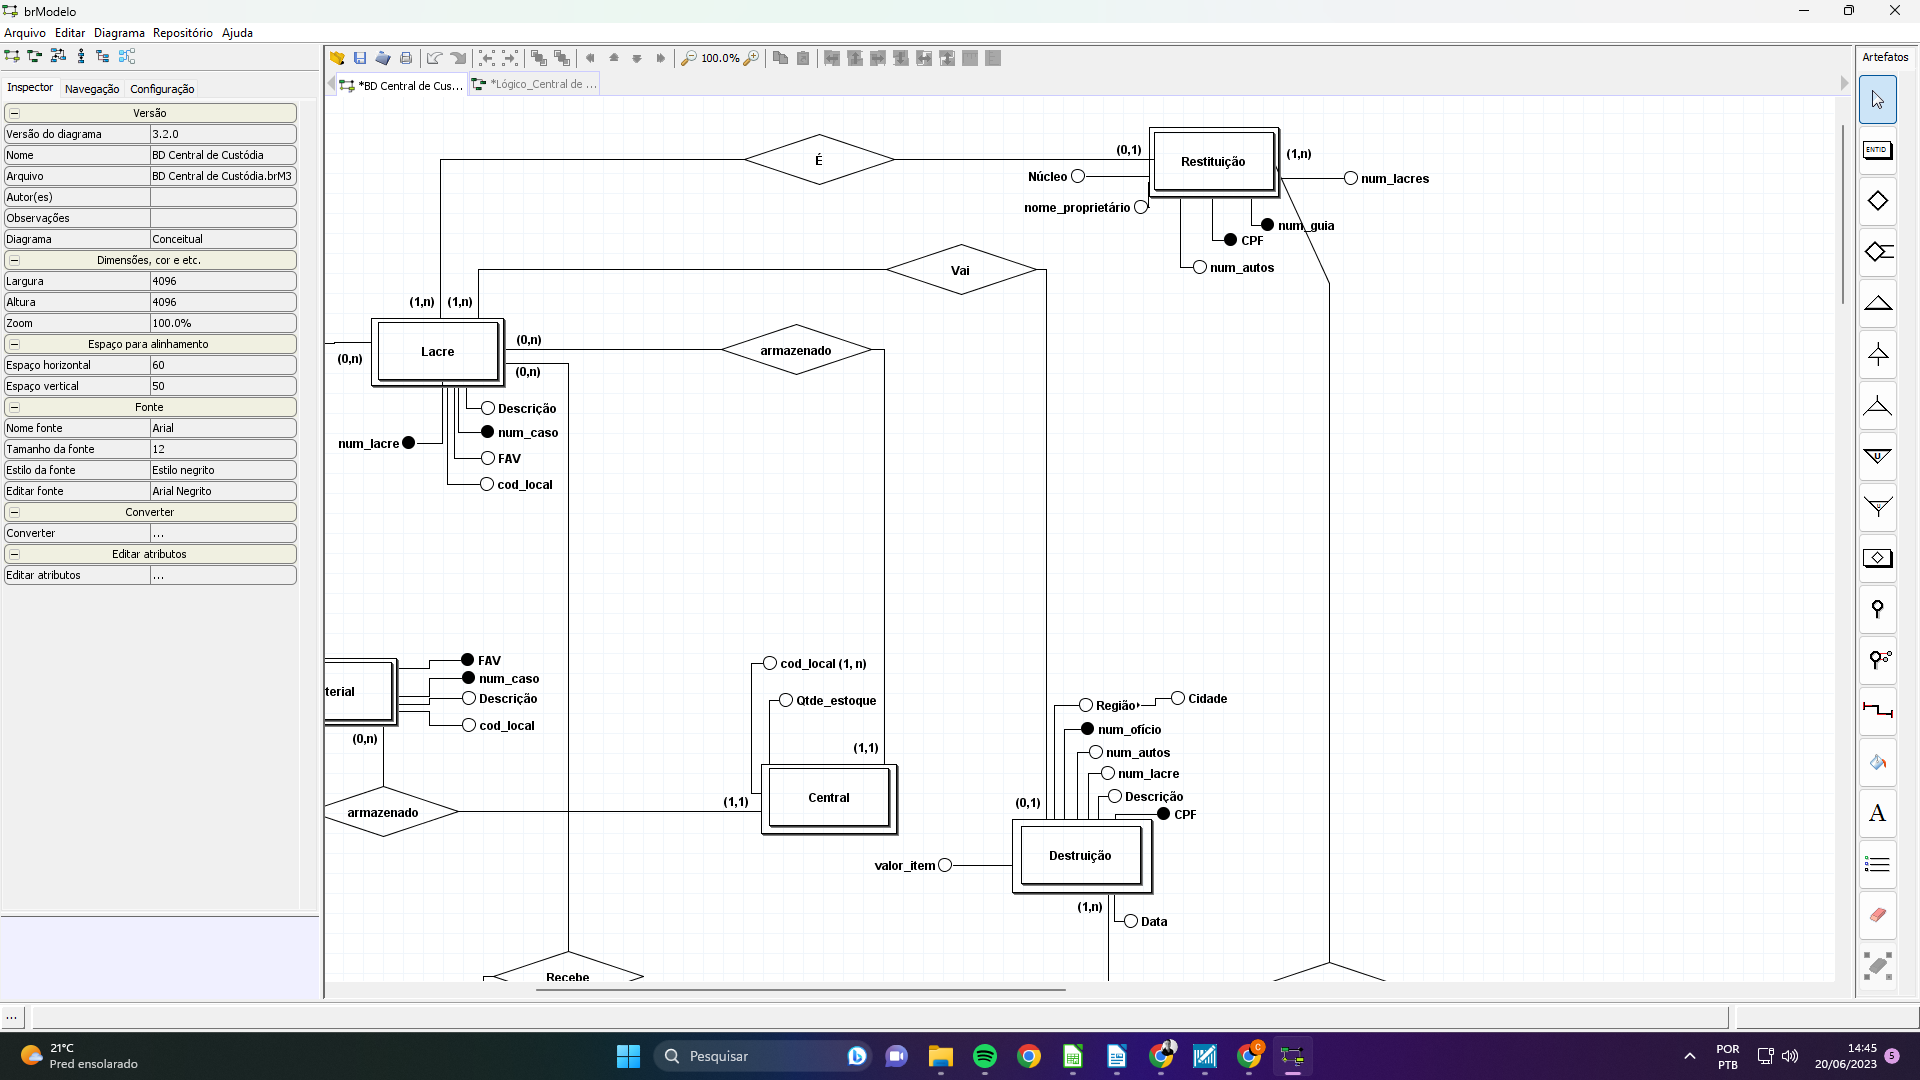This screenshot has width=1920, height=1080.
Task: Select the Central entity box
Action: point(828,798)
